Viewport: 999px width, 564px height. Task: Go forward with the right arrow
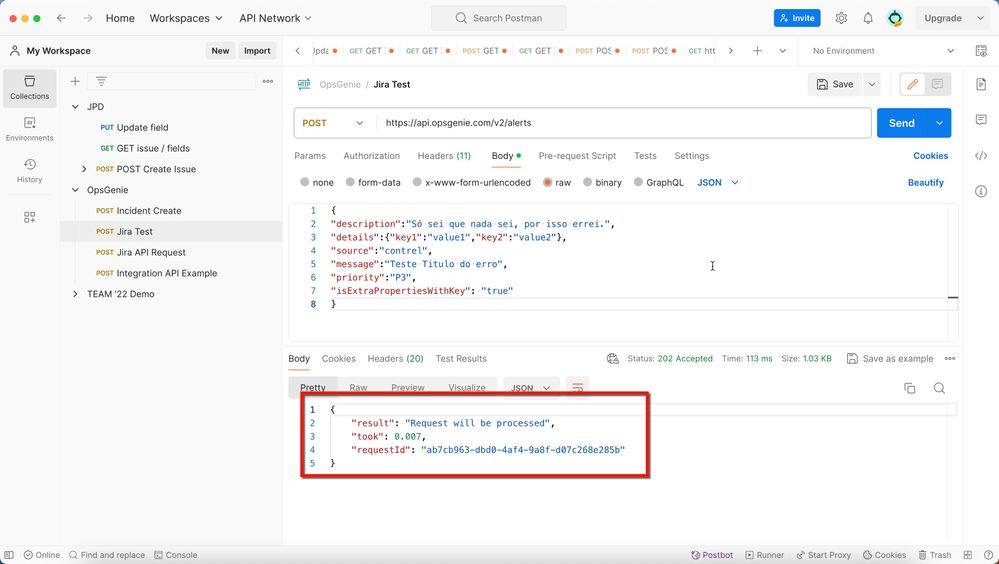tap(88, 18)
